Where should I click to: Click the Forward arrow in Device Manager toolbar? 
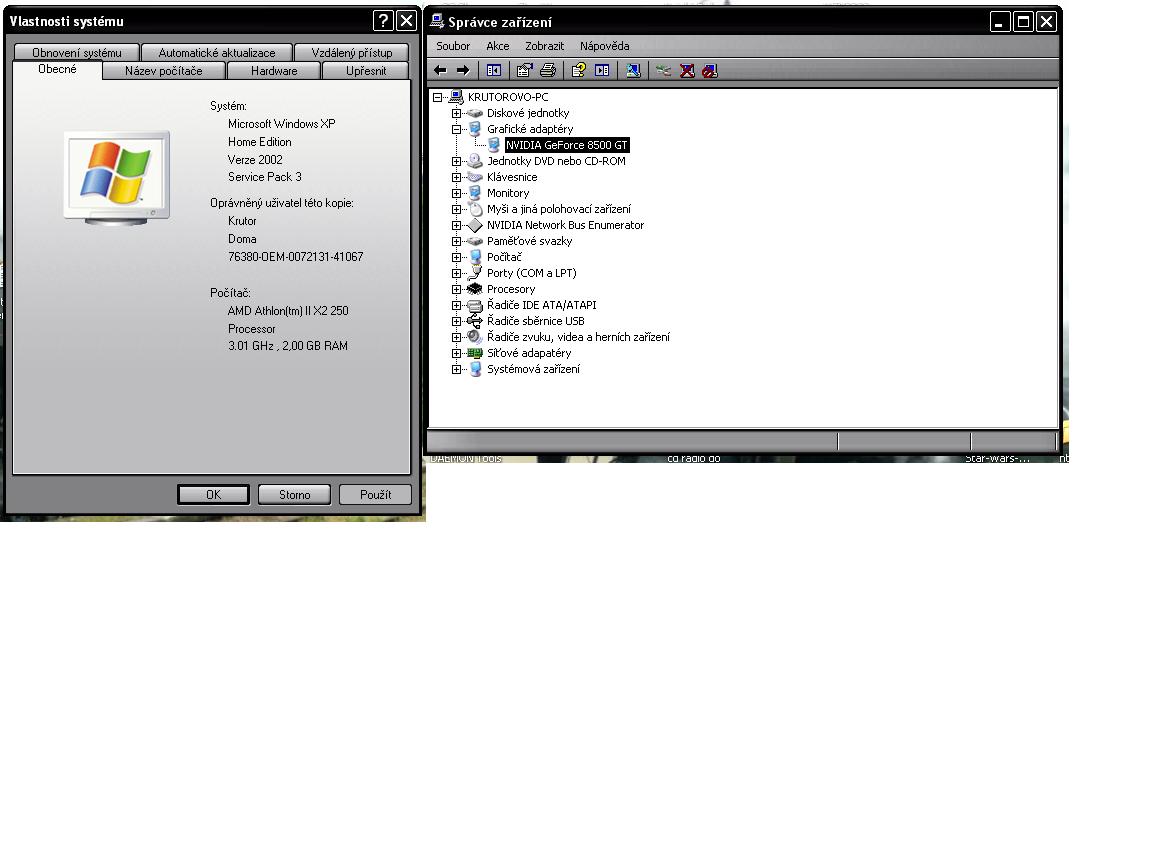coord(463,71)
